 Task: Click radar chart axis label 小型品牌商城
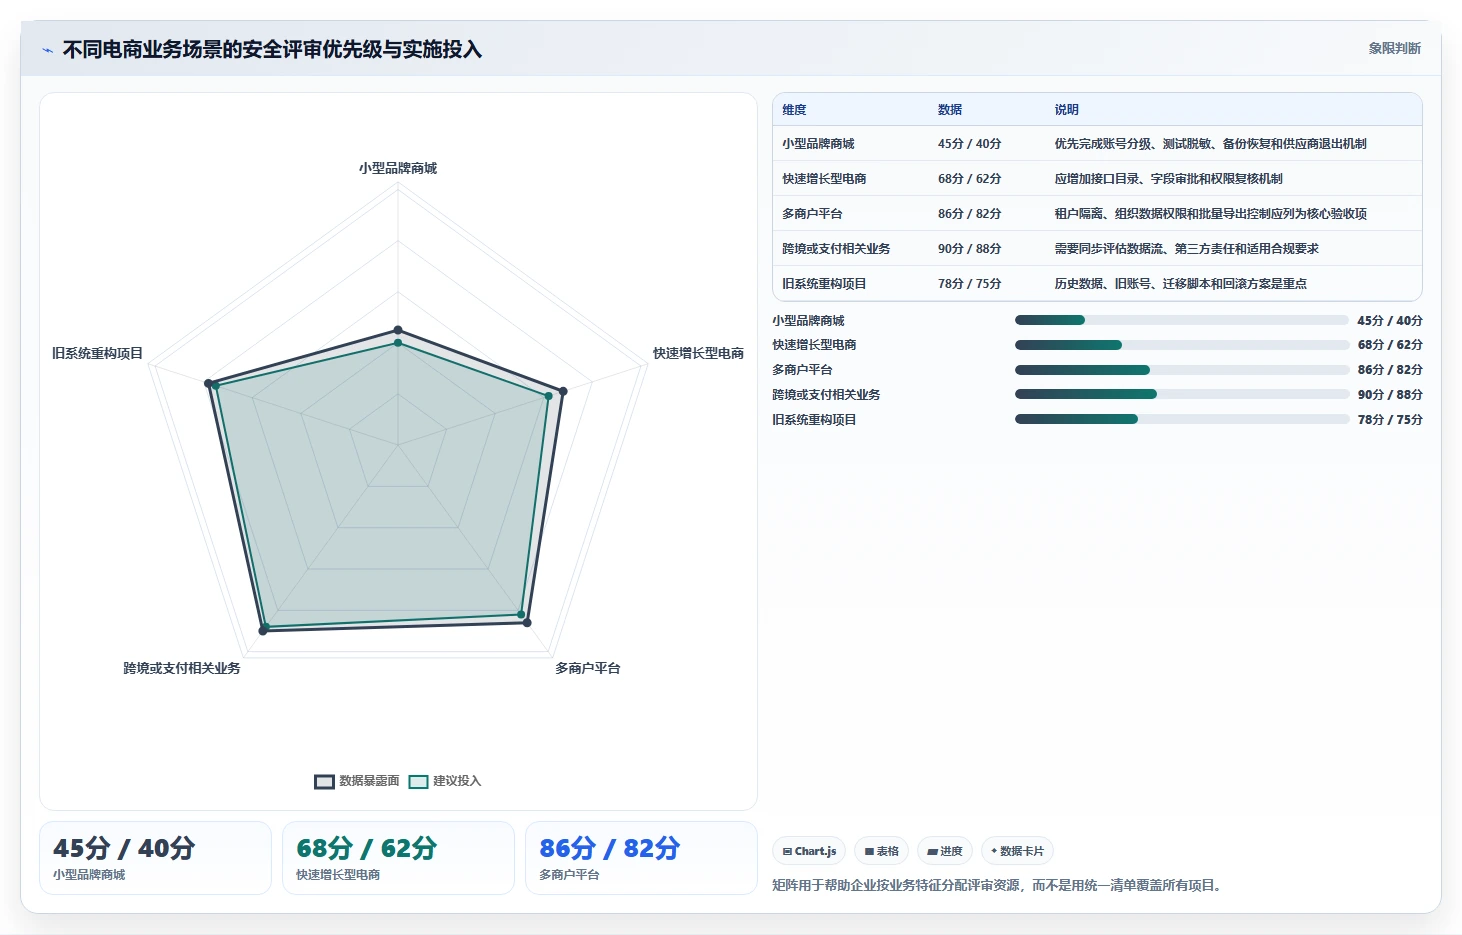click(398, 168)
